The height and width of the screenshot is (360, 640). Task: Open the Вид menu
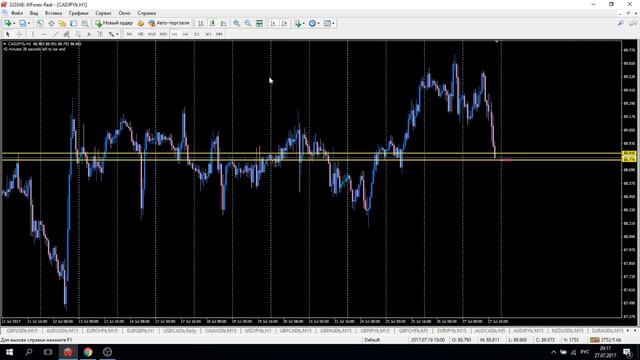(x=34, y=13)
